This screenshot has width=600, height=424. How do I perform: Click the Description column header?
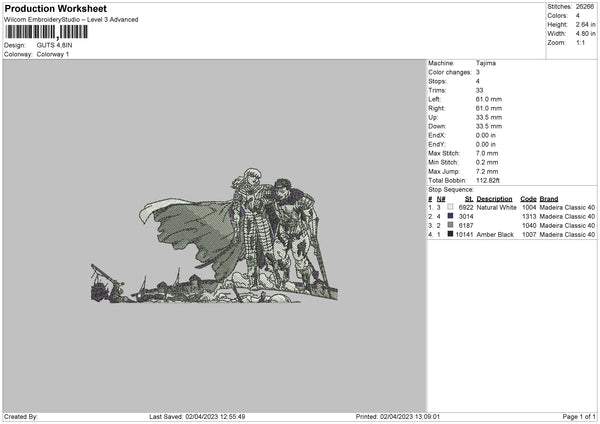(494, 199)
